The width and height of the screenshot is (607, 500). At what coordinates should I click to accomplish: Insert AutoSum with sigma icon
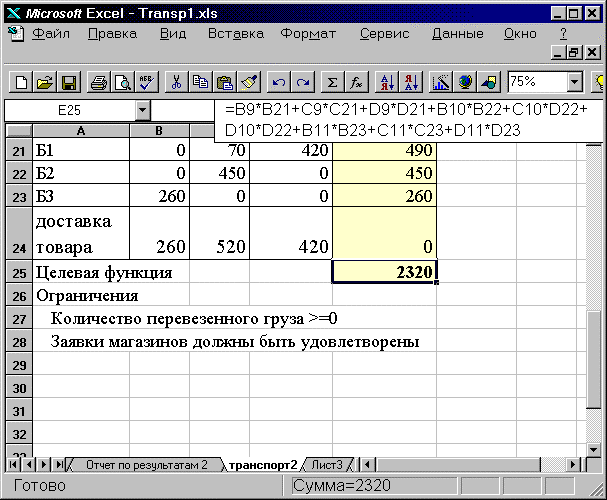tap(332, 82)
